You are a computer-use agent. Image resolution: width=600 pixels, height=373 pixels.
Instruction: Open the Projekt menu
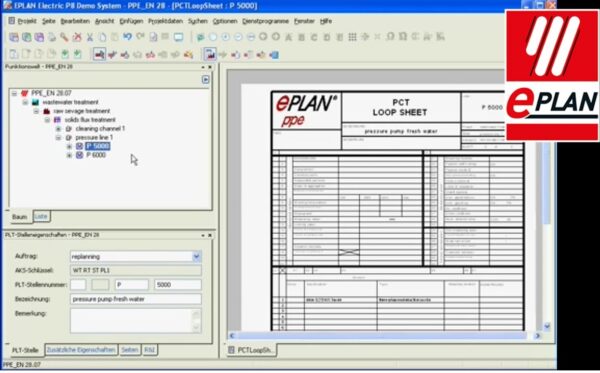(x=27, y=21)
